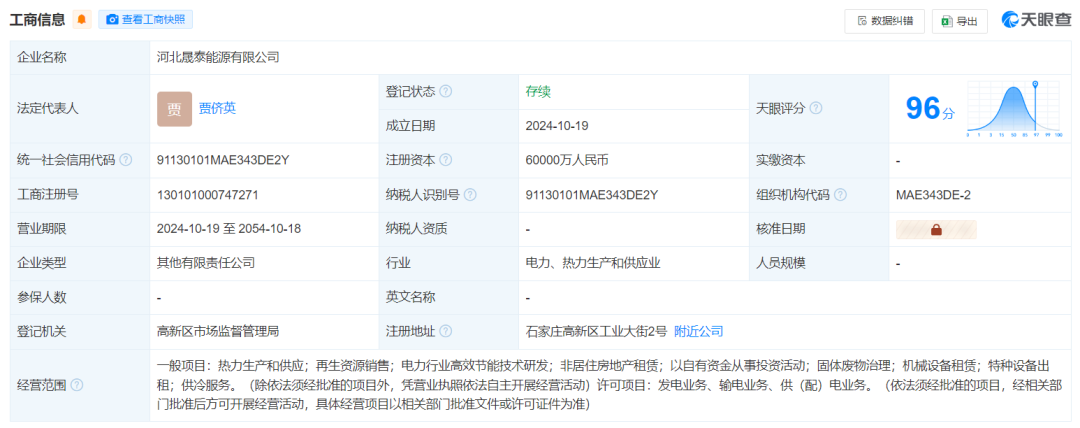The height and width of the screenshot is (428, 1080).
Task: Click the 导出 export button
Action: point(959,21)
